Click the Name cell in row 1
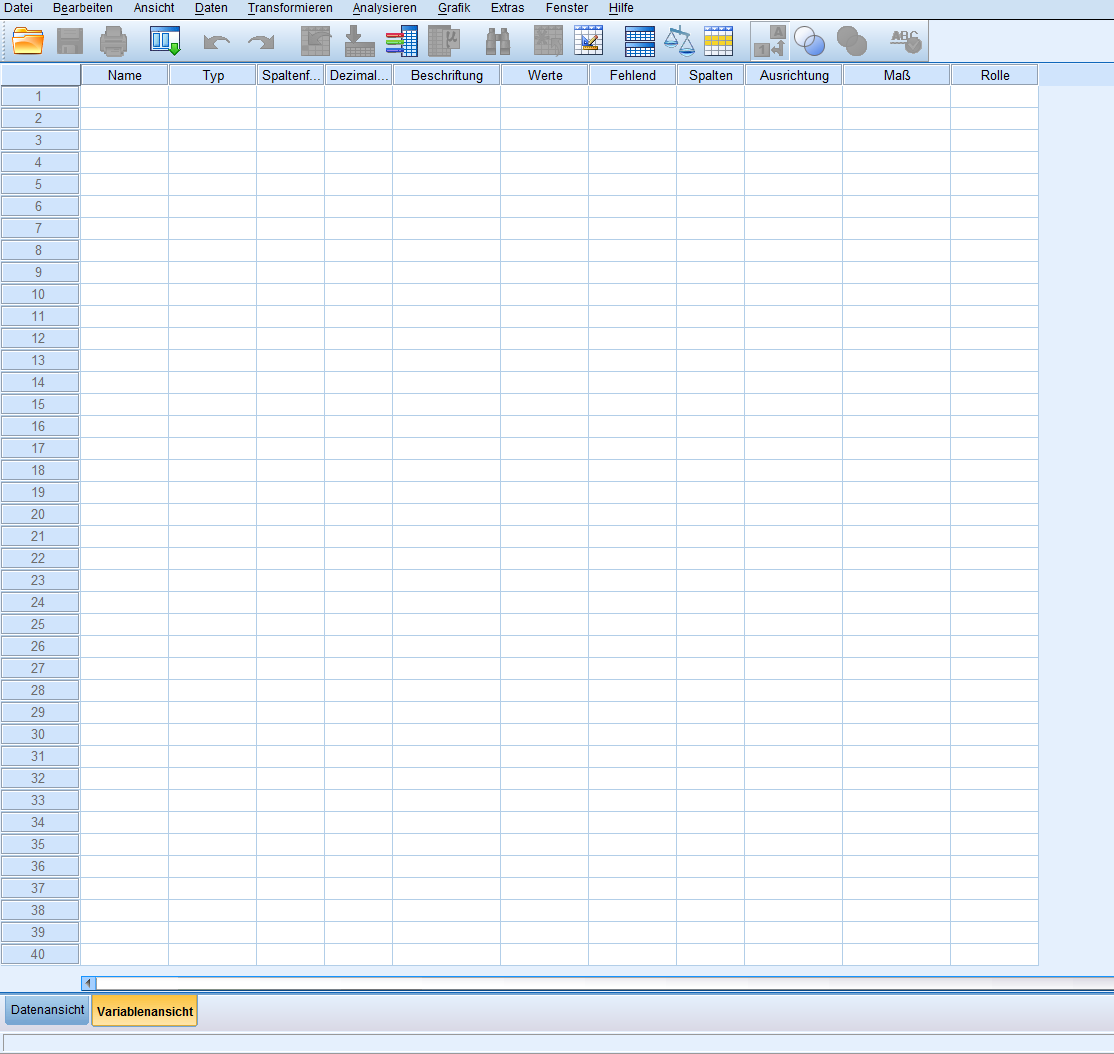1114x1054 pixels. [x=124, y=96]
